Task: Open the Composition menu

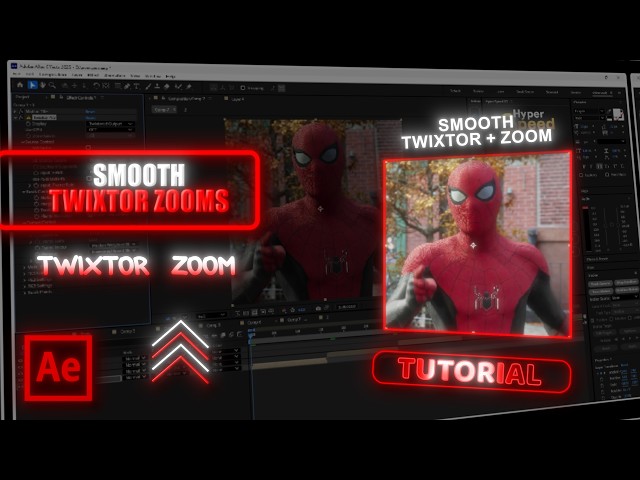Action: tap(52, 75)
